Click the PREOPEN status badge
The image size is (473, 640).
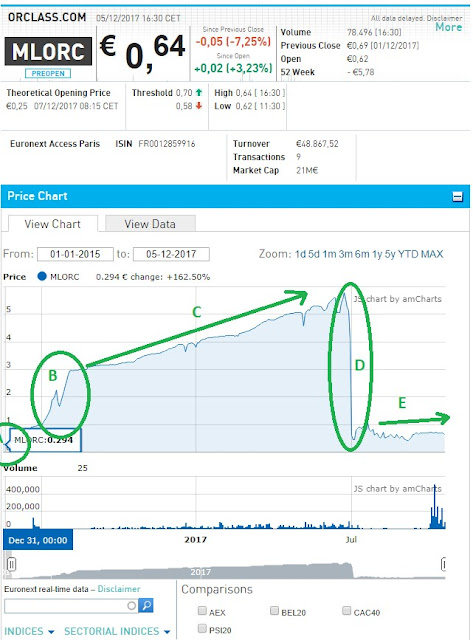48,73
